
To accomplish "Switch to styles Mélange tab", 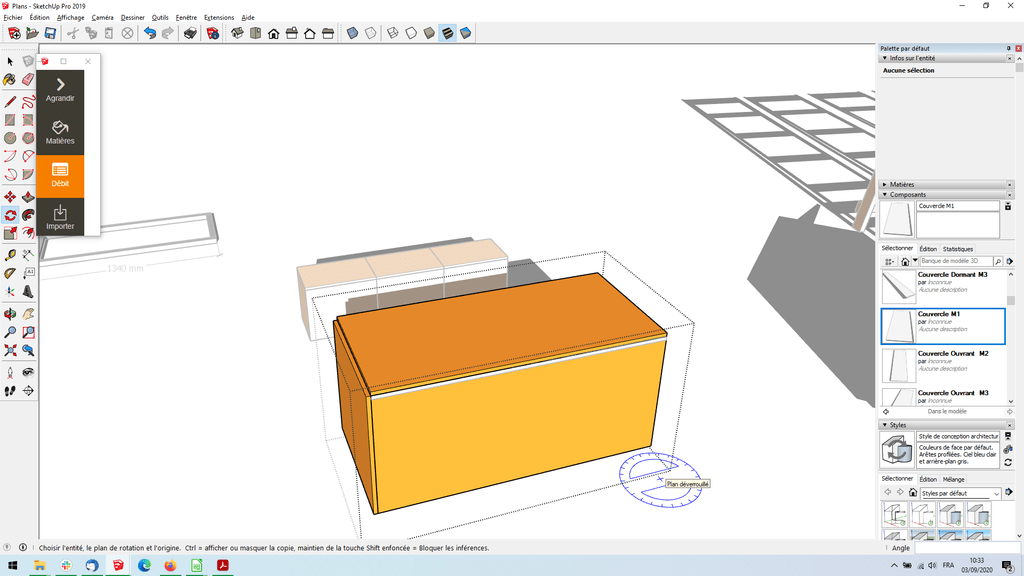I will point(953,479).
